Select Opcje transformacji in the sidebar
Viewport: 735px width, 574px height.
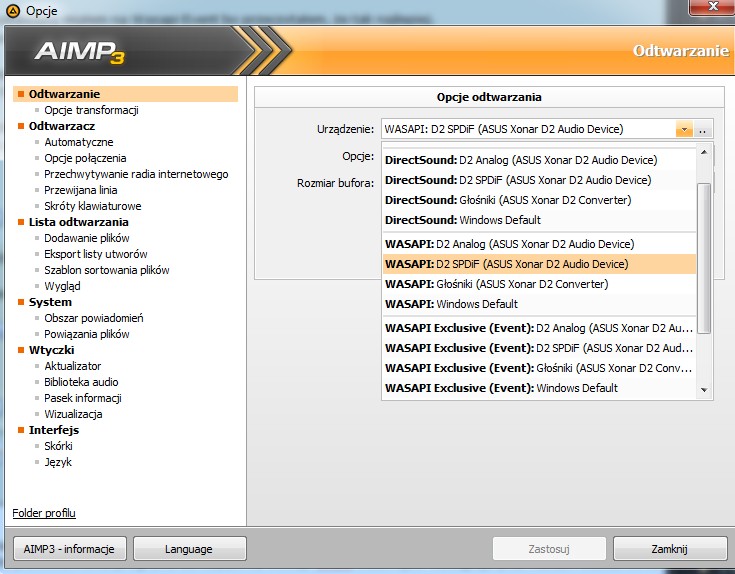(91, 110)
